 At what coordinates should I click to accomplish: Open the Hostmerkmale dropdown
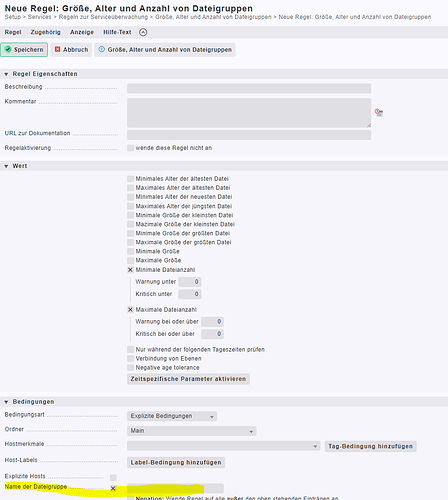coord(223,446)
